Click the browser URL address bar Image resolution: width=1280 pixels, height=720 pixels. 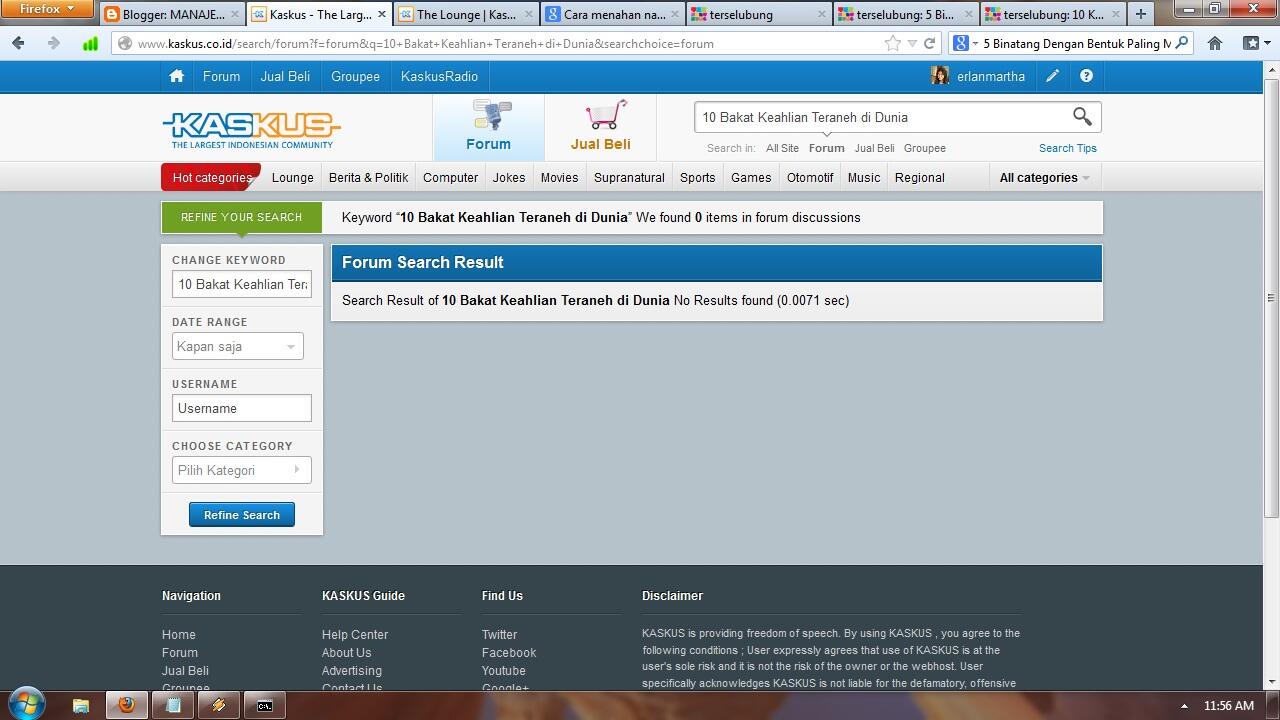(x=510, y=43)
